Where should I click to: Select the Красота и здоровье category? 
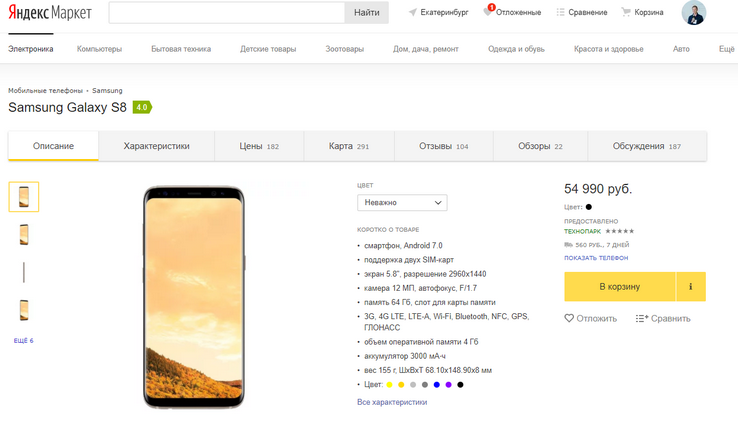(609, 49)
